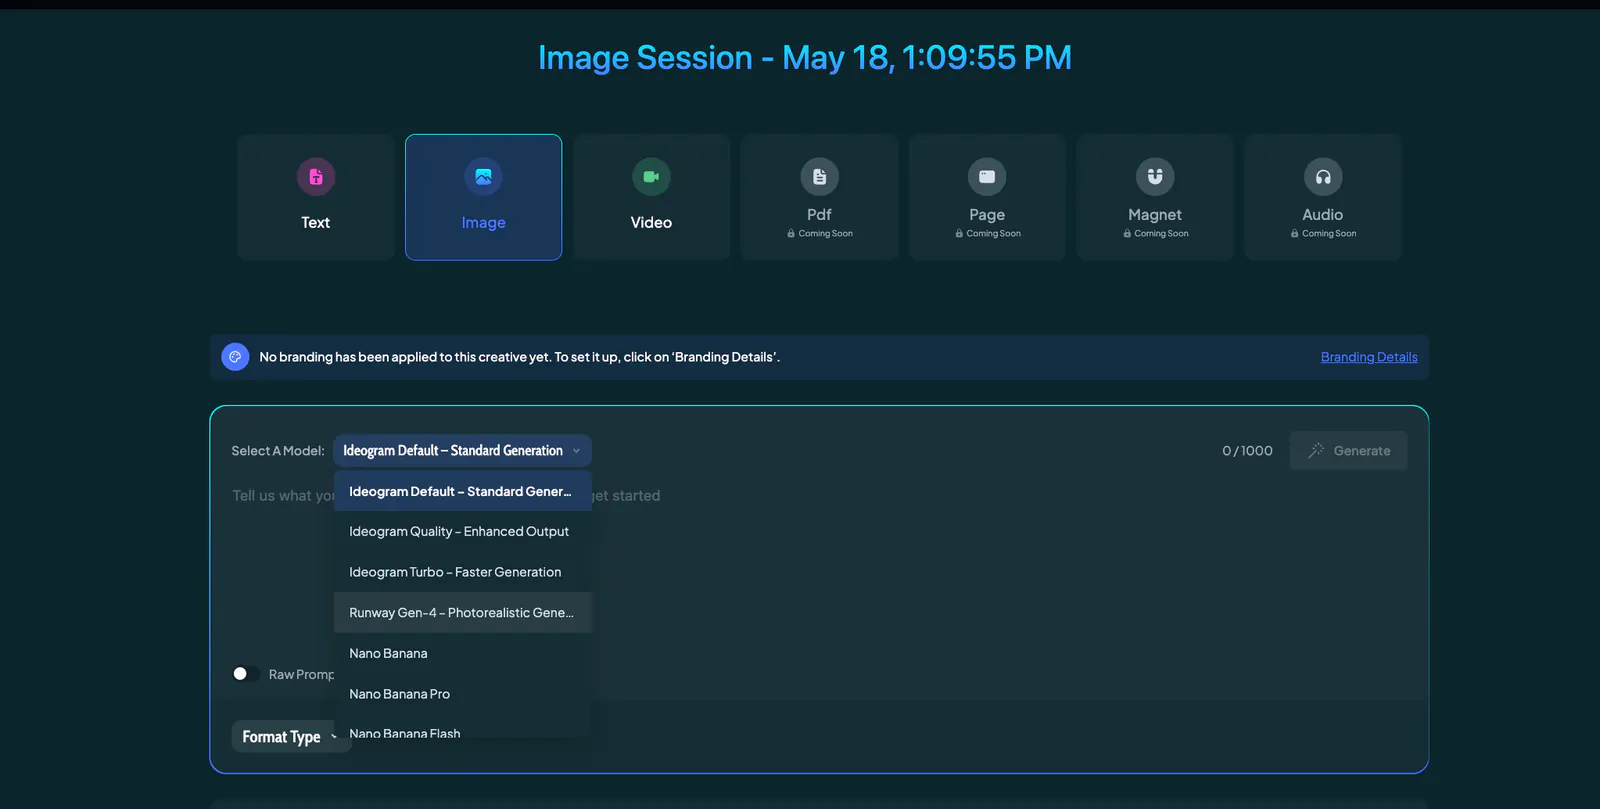The image size is (1600, 809).
Task: Click the Image Session title heading
Action: coord(805,58)
